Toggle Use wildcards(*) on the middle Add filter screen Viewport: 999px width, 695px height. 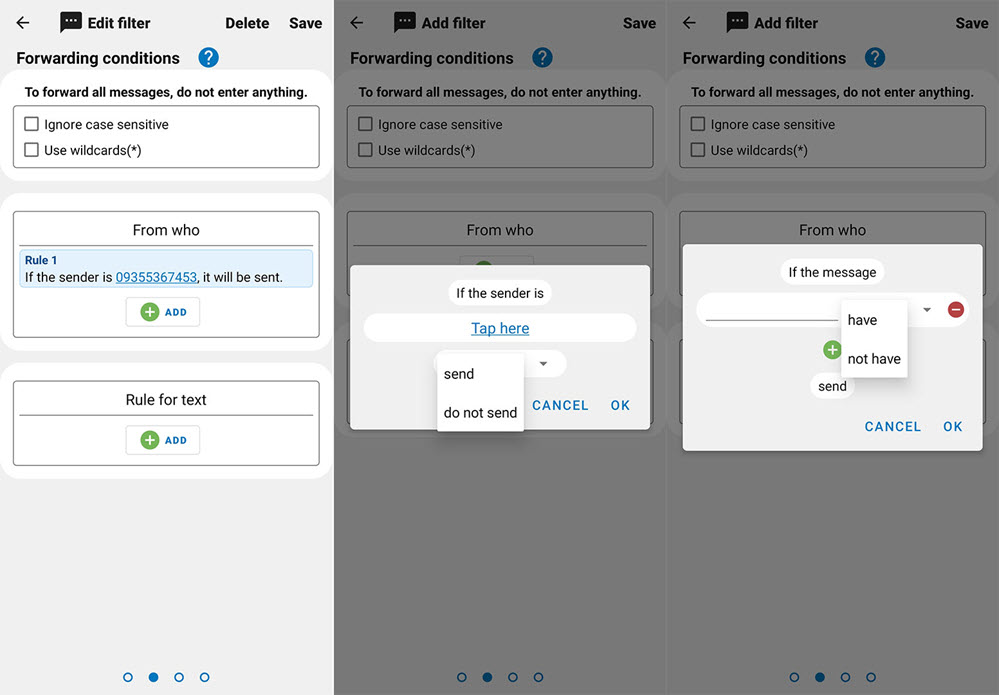(365, 150)
